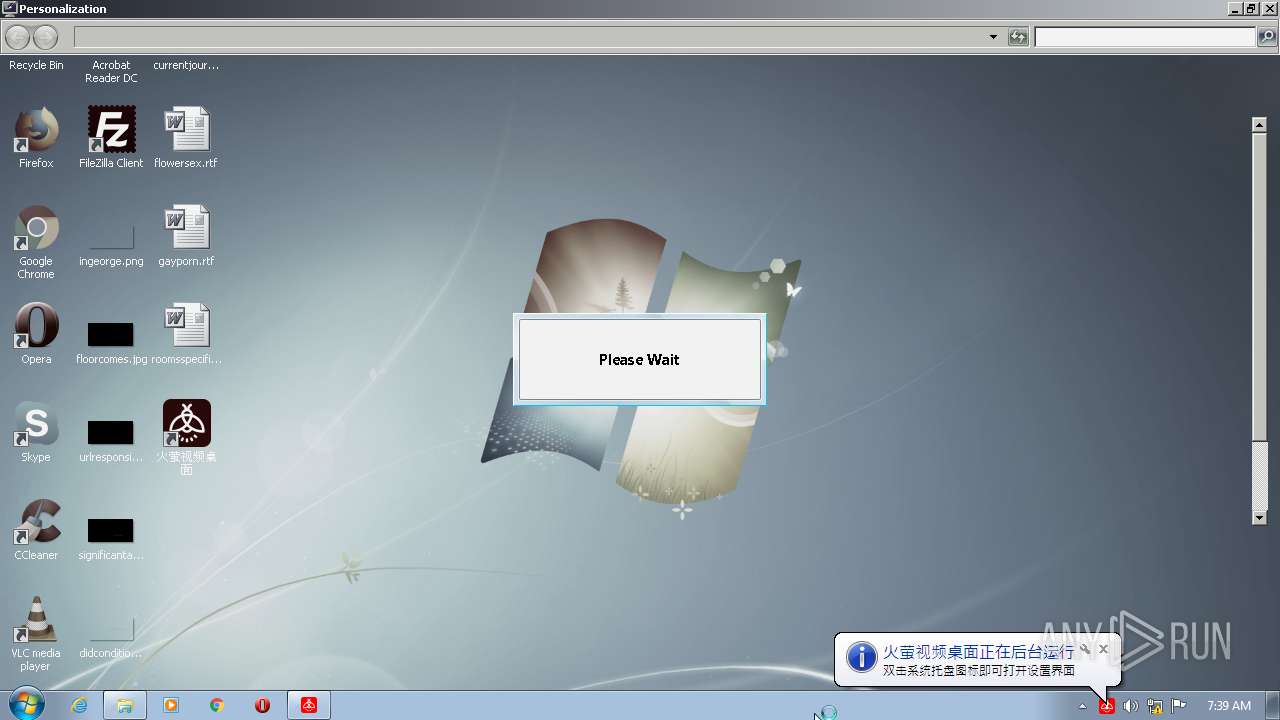This screenshot has width=1280, height=720.
Task: Open the Opera desktop shortcut
Action: coord(36,334)
